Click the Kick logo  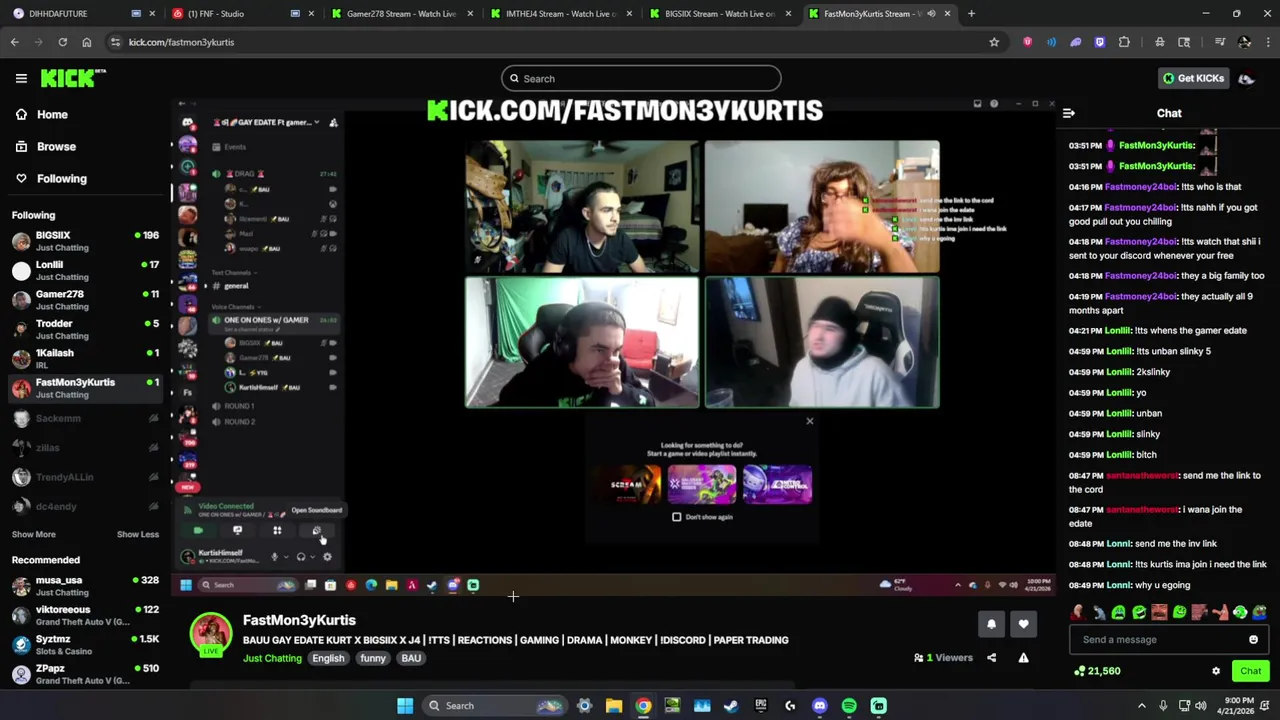[x=73, y=78]
